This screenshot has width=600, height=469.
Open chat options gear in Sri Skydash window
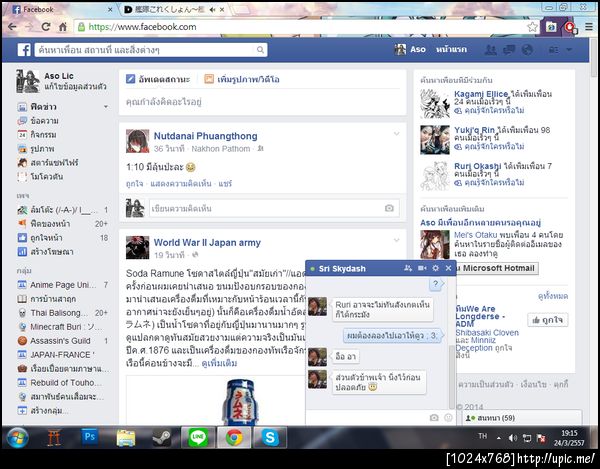pyautogui.click(x=435, y=268)
